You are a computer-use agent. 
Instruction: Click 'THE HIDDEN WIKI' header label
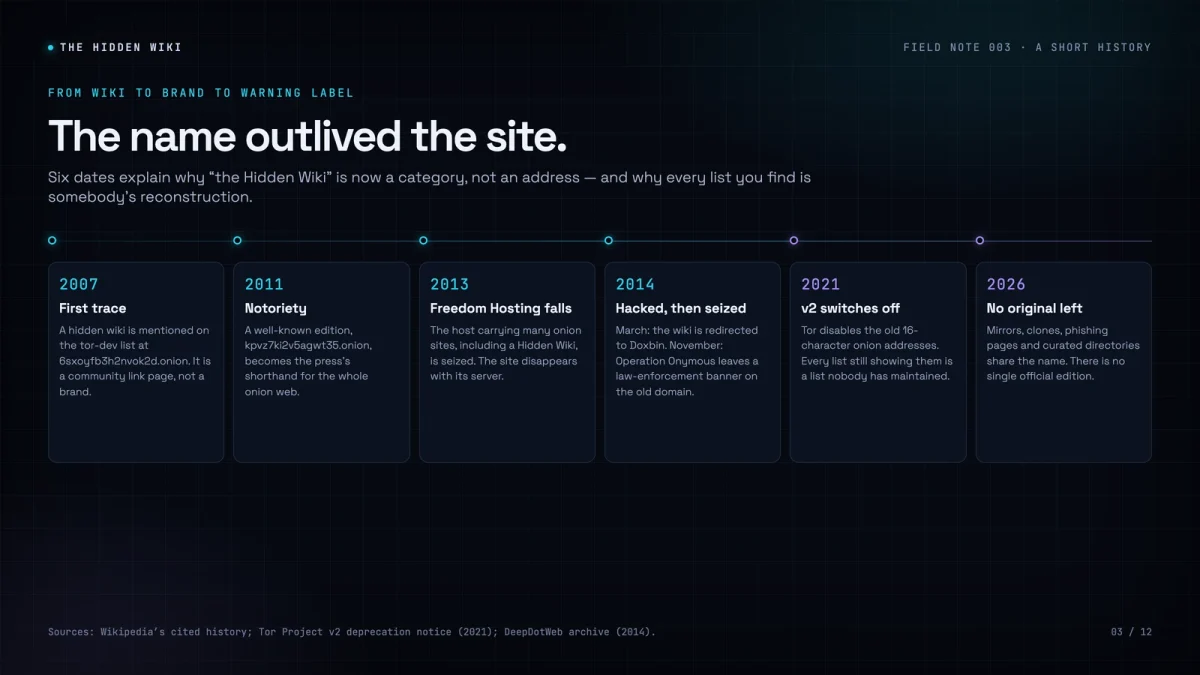click(x=121, y=47)
